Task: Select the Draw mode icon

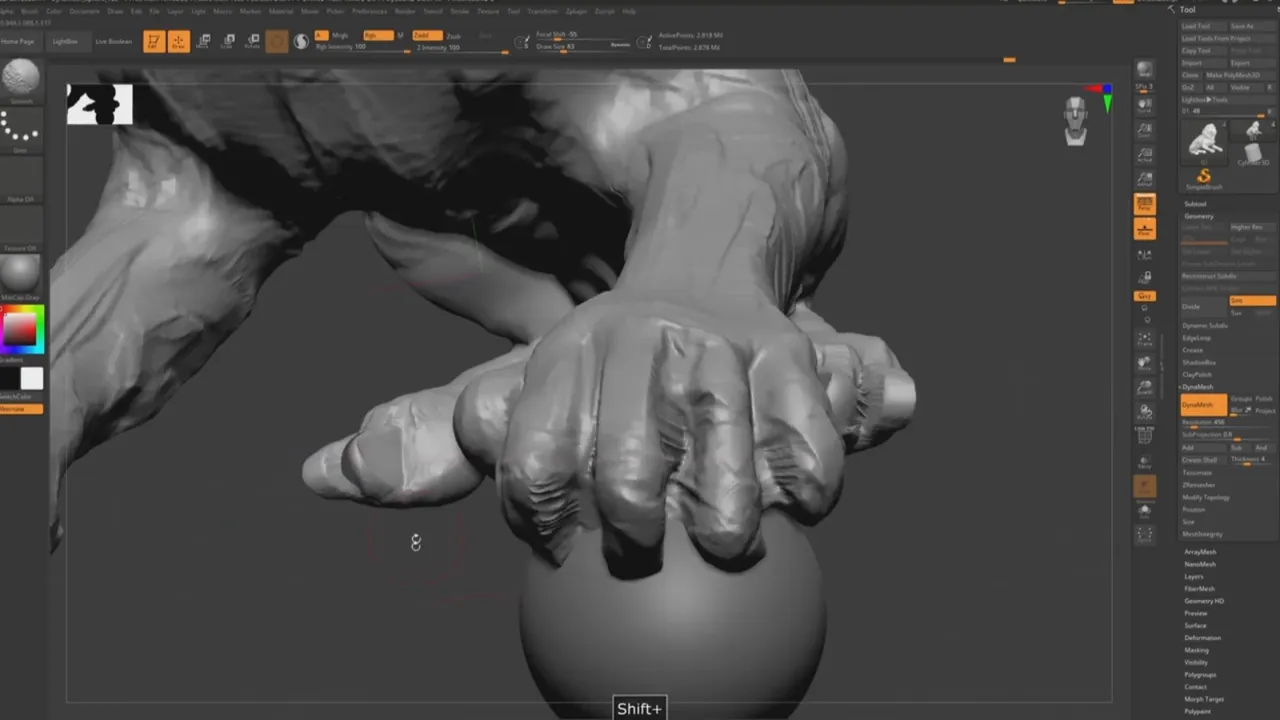Action: tap(178, 42)
